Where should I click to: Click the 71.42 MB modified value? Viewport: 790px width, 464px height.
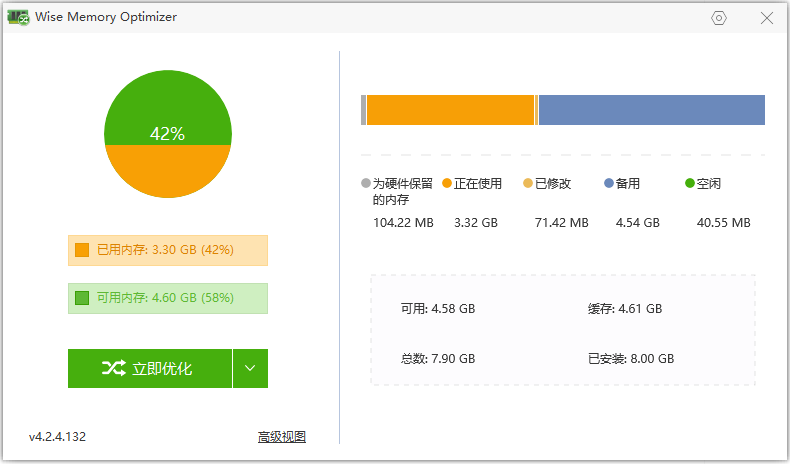pos(562,223)
